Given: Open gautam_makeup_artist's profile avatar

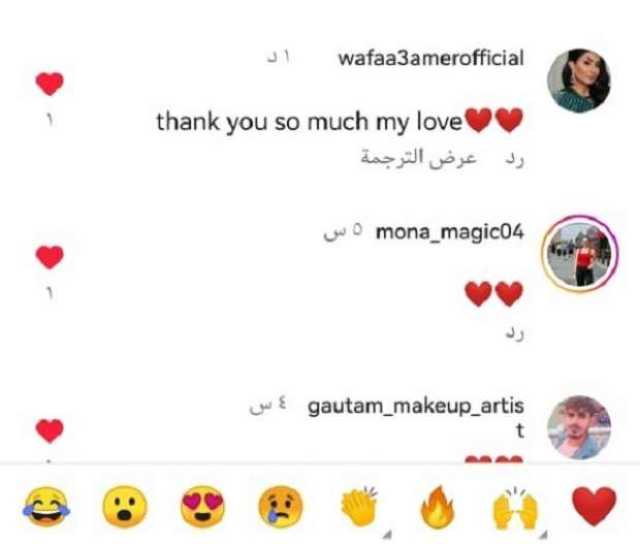Looking at the screenshot, I should point(579,427).
